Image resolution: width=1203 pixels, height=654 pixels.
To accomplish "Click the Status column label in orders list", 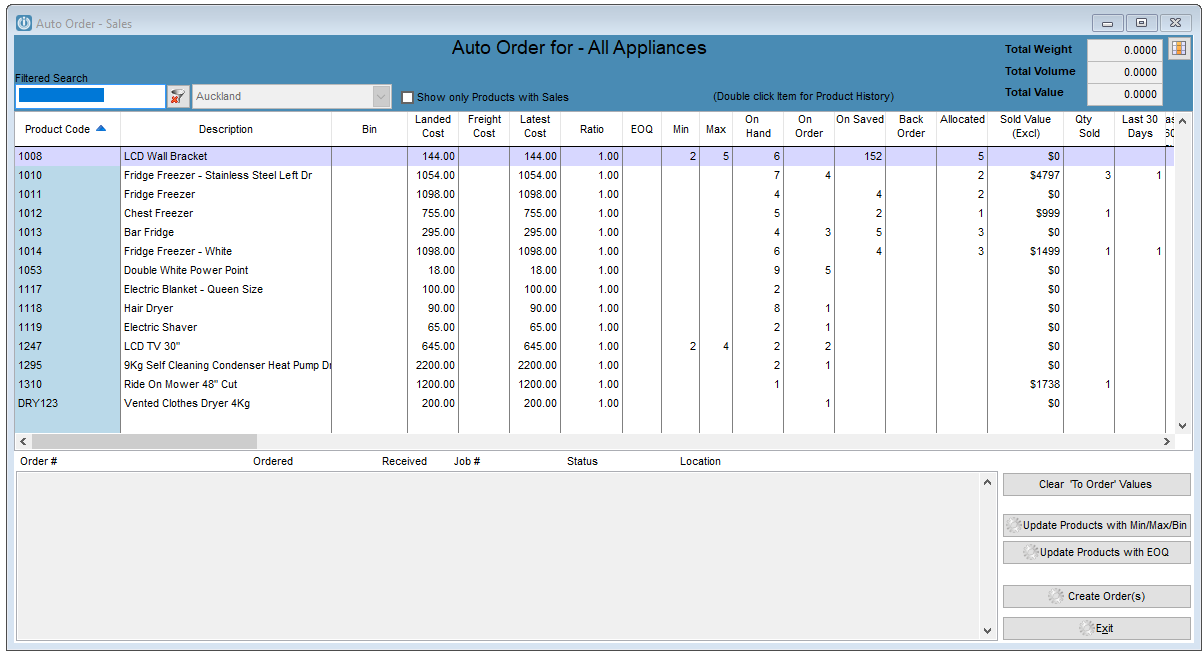I will pyautogui.click(x=582, y=461).
